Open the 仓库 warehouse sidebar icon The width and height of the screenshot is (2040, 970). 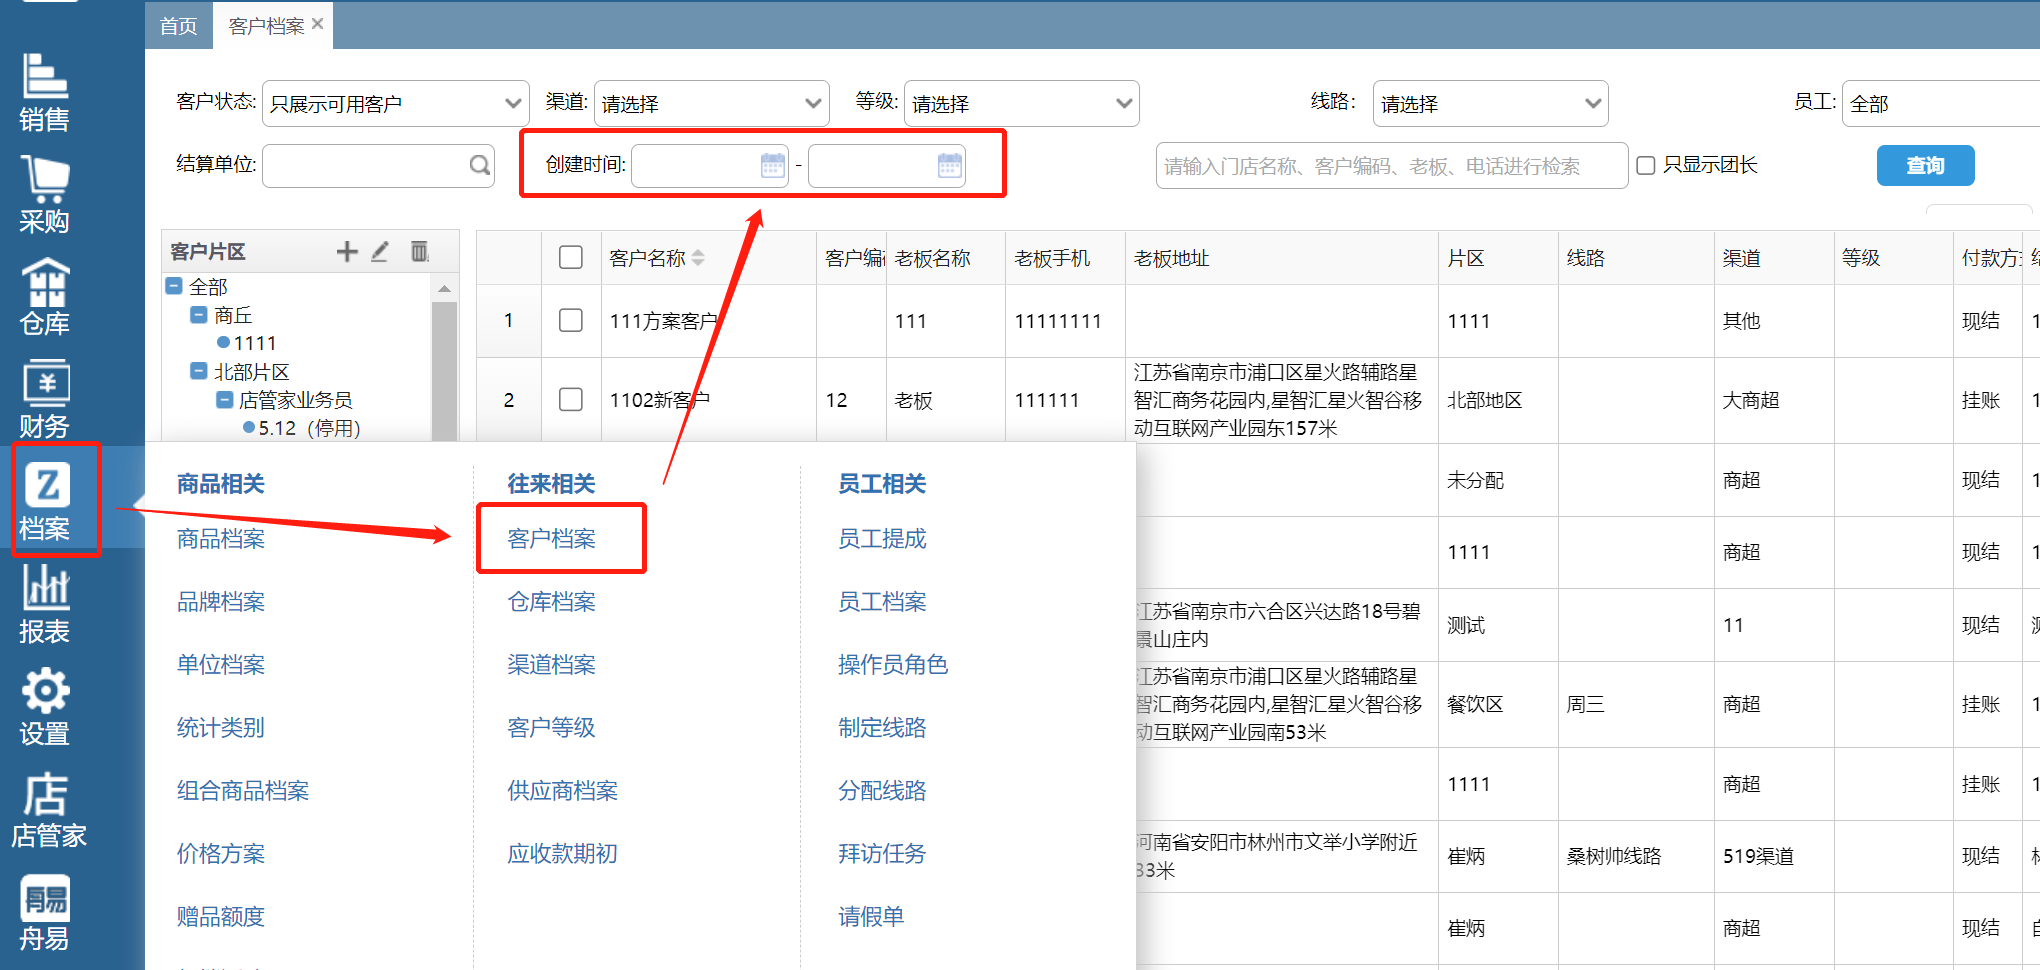point(45,297)
